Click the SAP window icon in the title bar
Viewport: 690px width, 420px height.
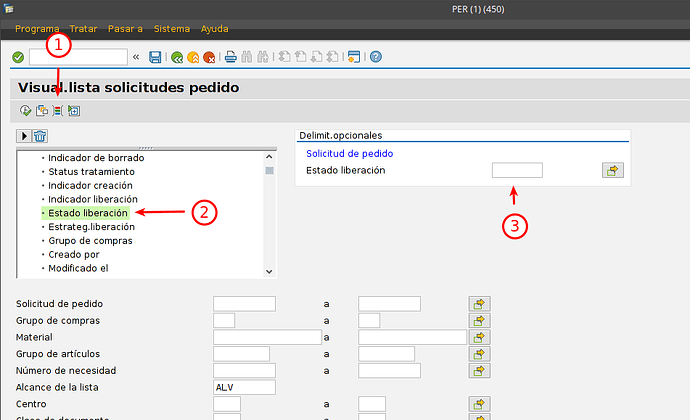[x=8, y=8]
